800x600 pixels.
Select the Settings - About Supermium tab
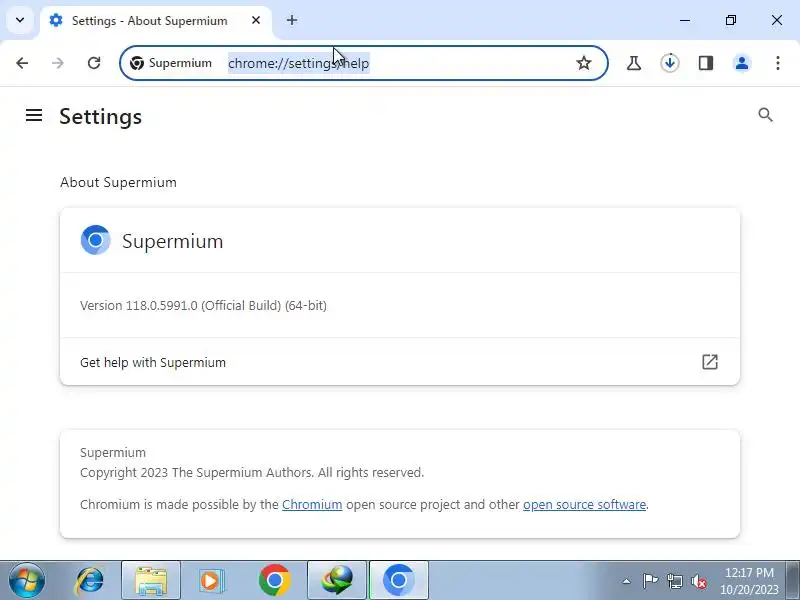point(156,21)
